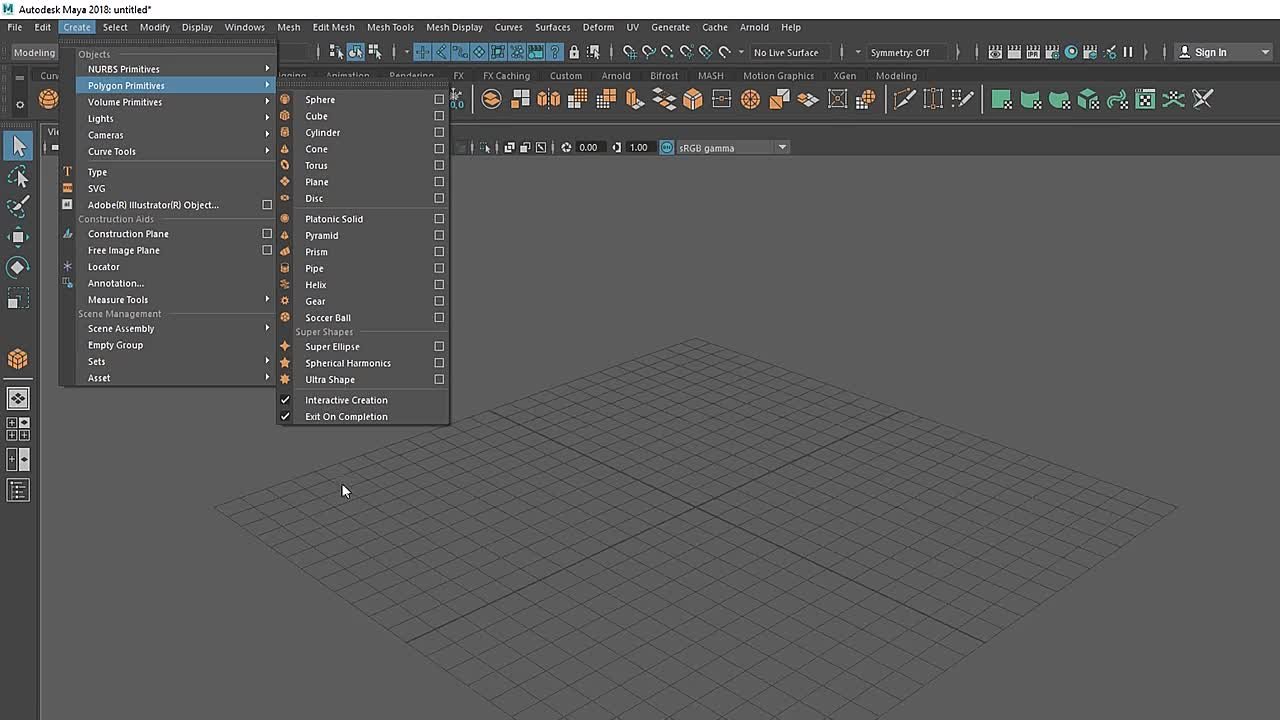Click the Sign In button
This screenshot has width=1280, height=720.
tap(1210, 53)
